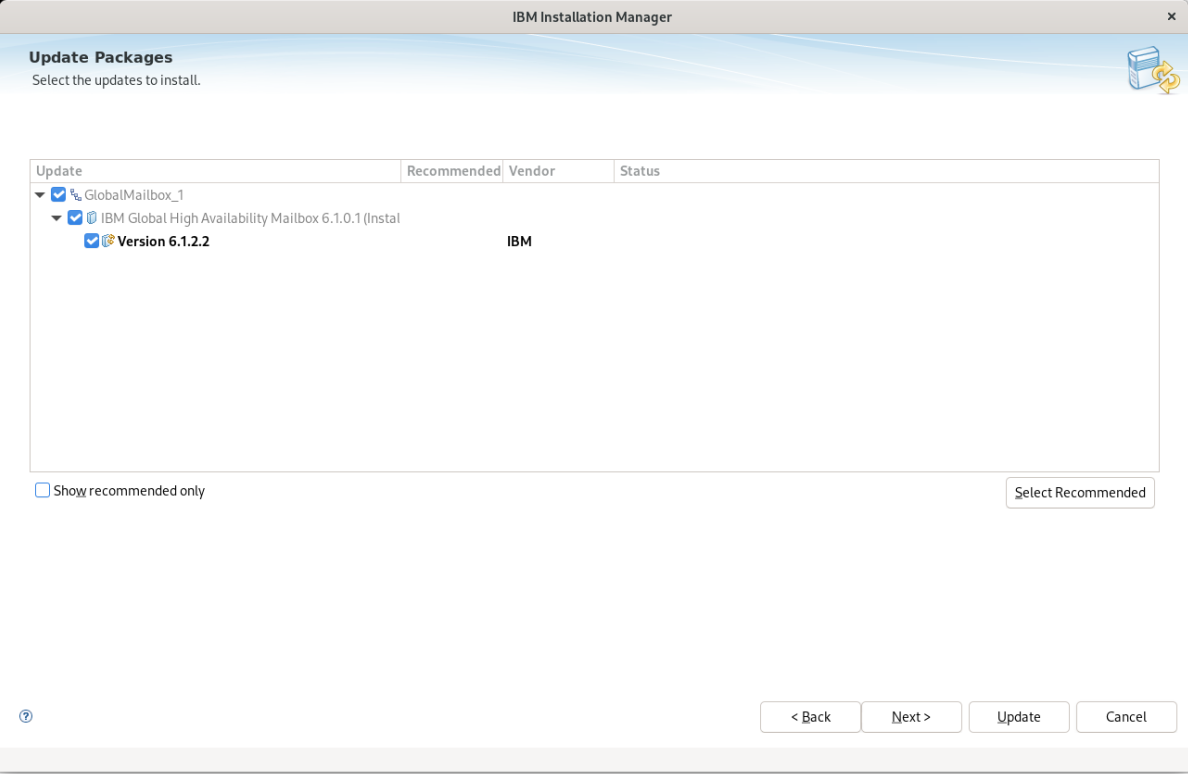Collapse the IBM Global High Availability Mailbox node

click(57, 218)
